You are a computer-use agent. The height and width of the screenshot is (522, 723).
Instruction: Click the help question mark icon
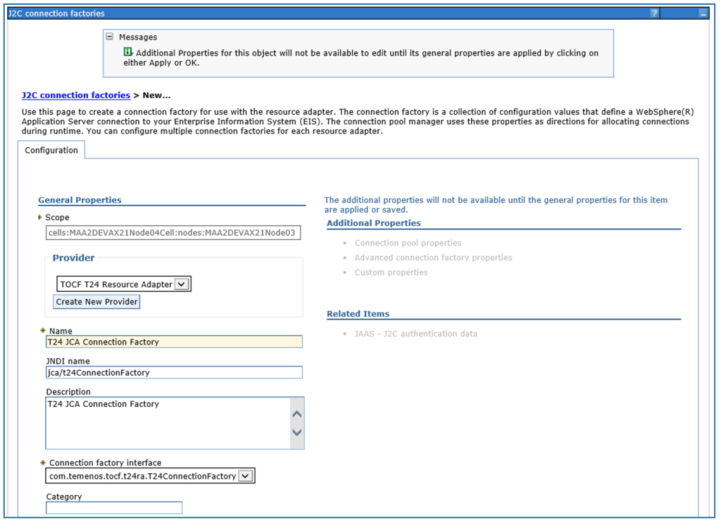pos(682,13)
